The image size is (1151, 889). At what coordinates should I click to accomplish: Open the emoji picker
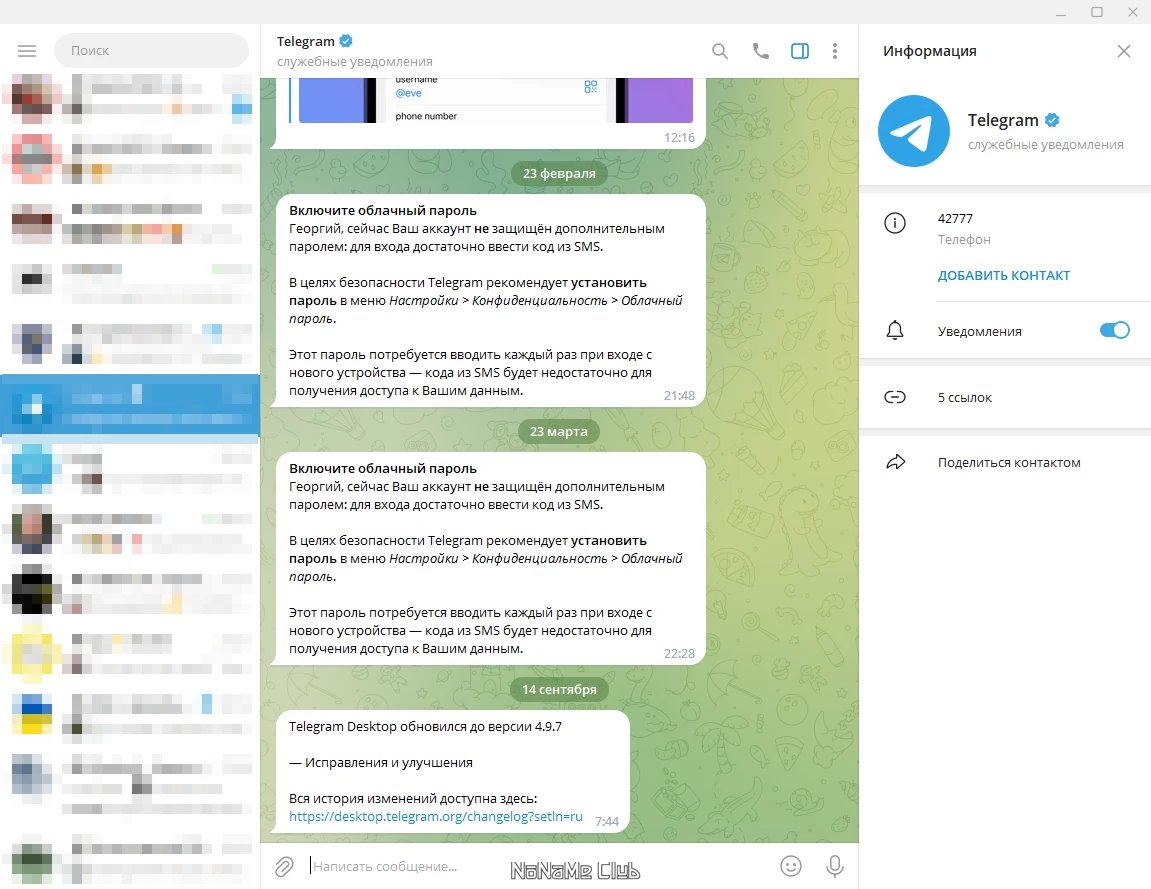pos(791,865)
